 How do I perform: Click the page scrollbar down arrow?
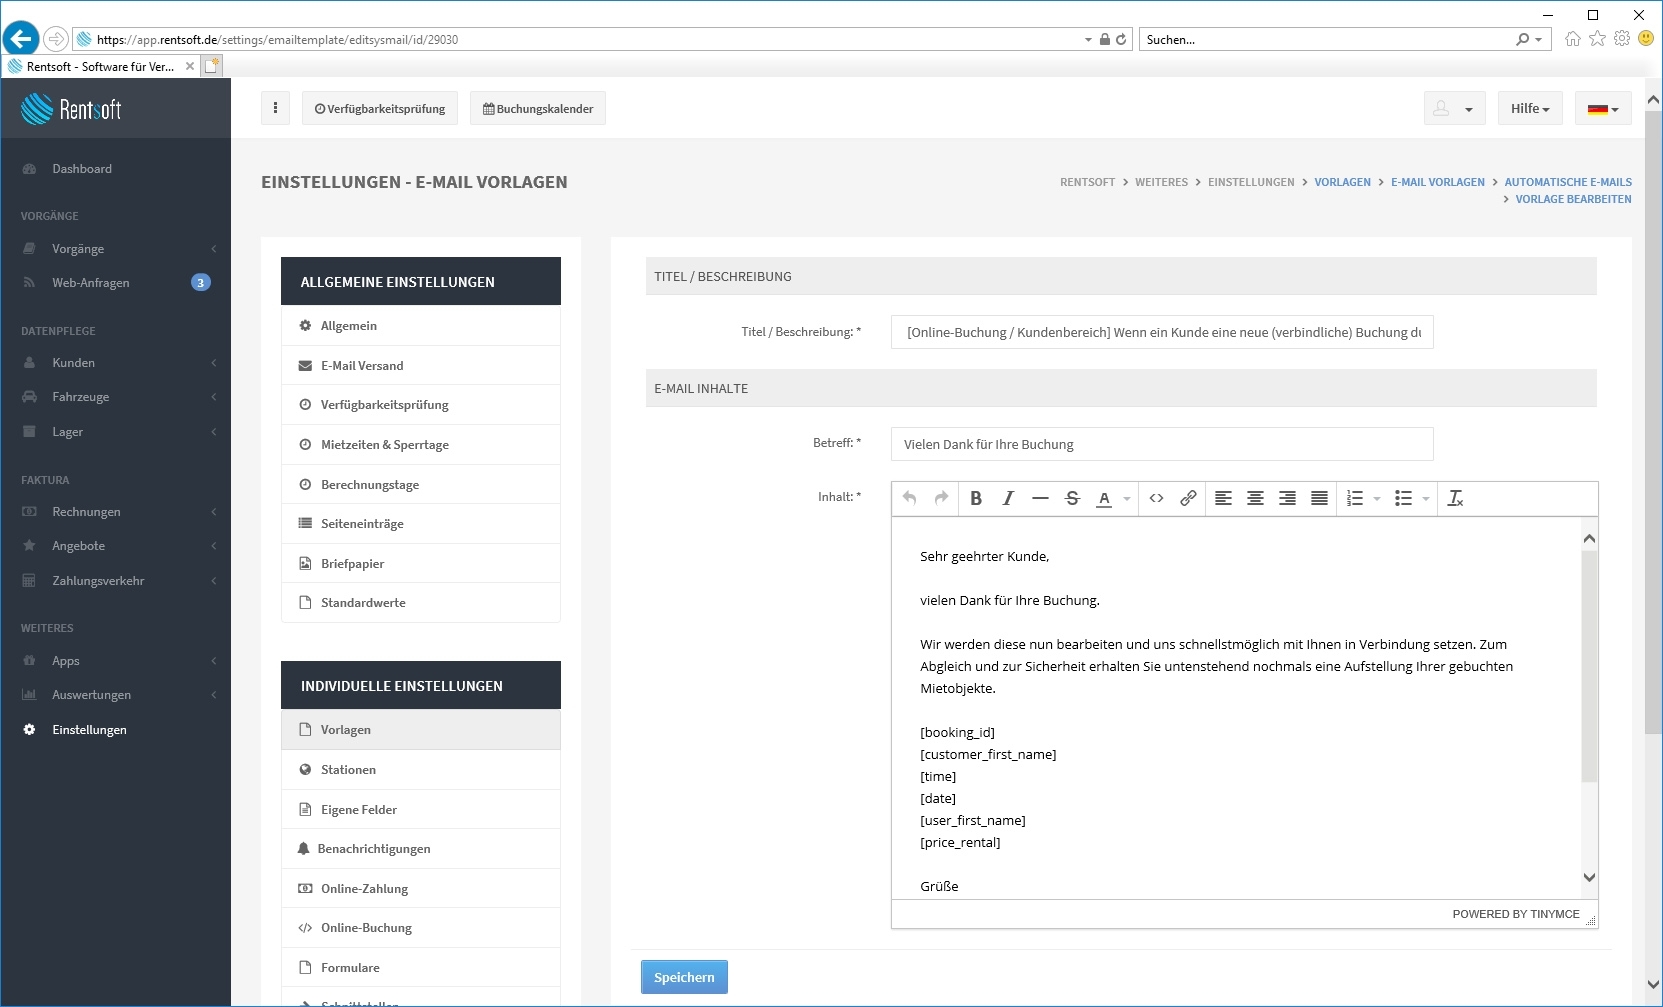point(1653,985)
